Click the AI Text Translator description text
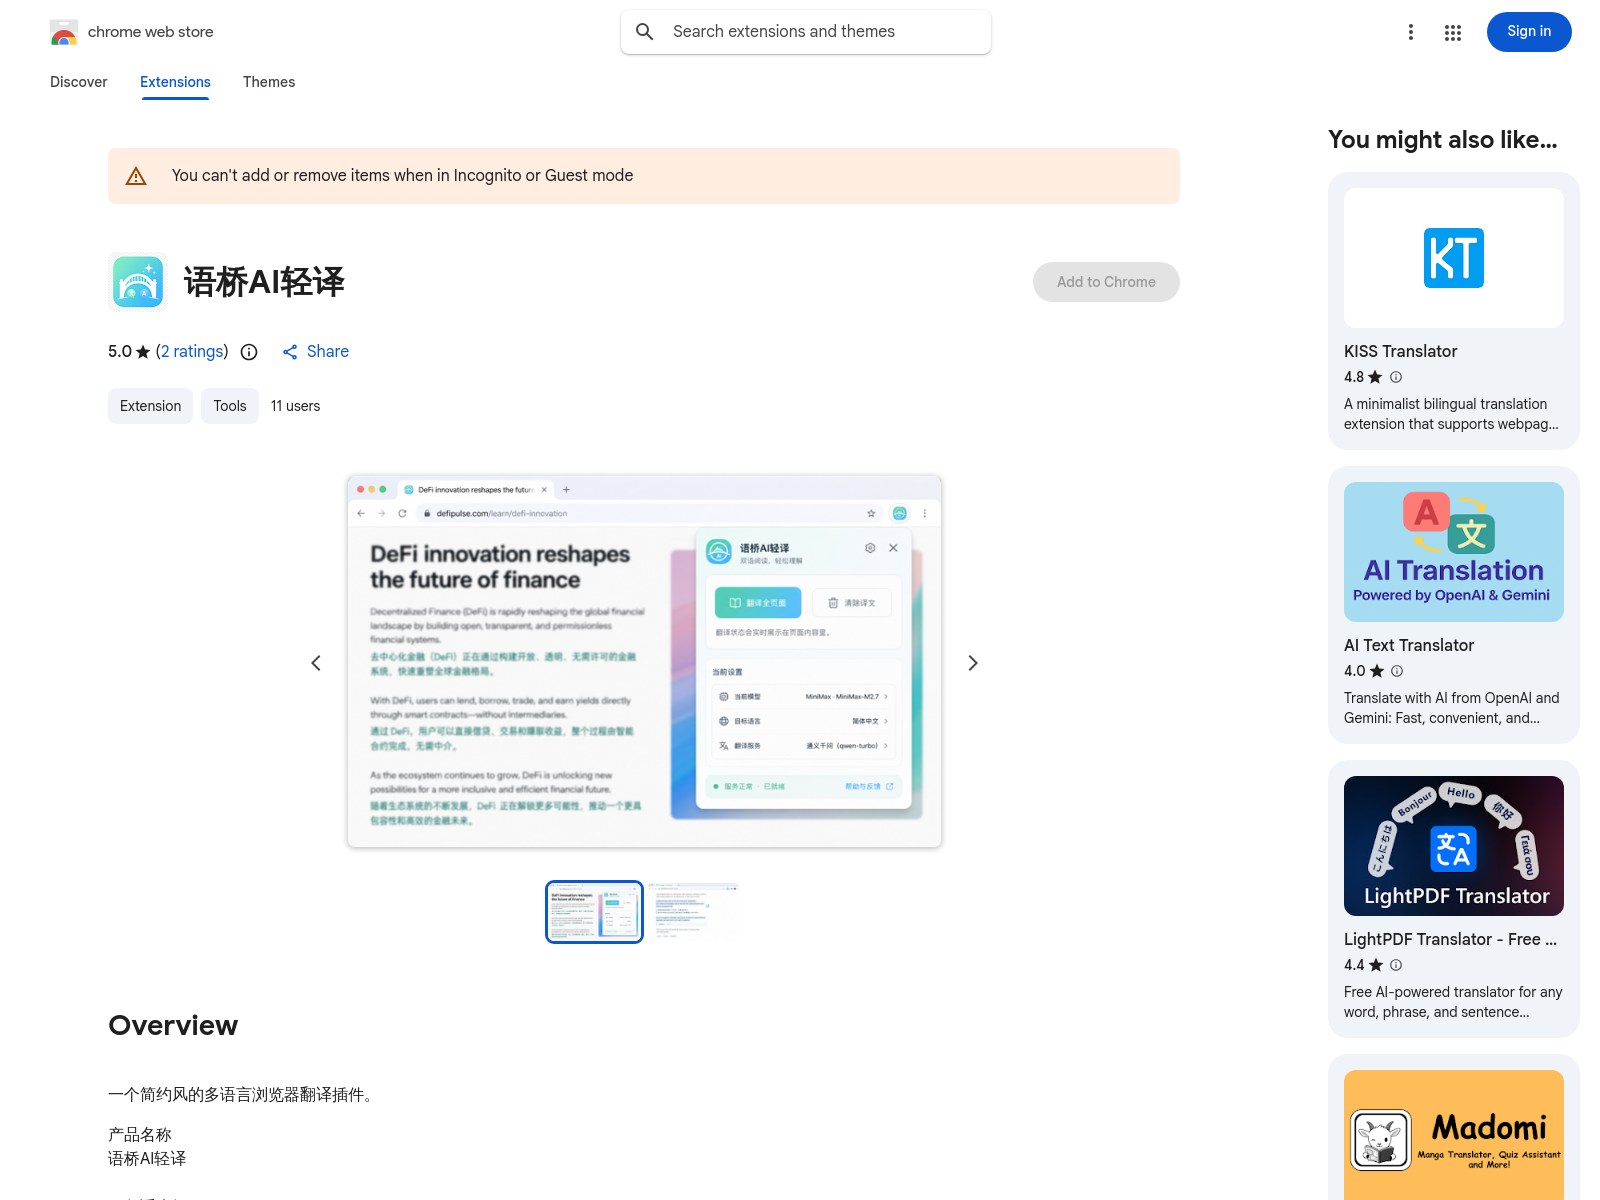The width and height of the screenshot is (1600, 1200). (x=1451, y=708)
